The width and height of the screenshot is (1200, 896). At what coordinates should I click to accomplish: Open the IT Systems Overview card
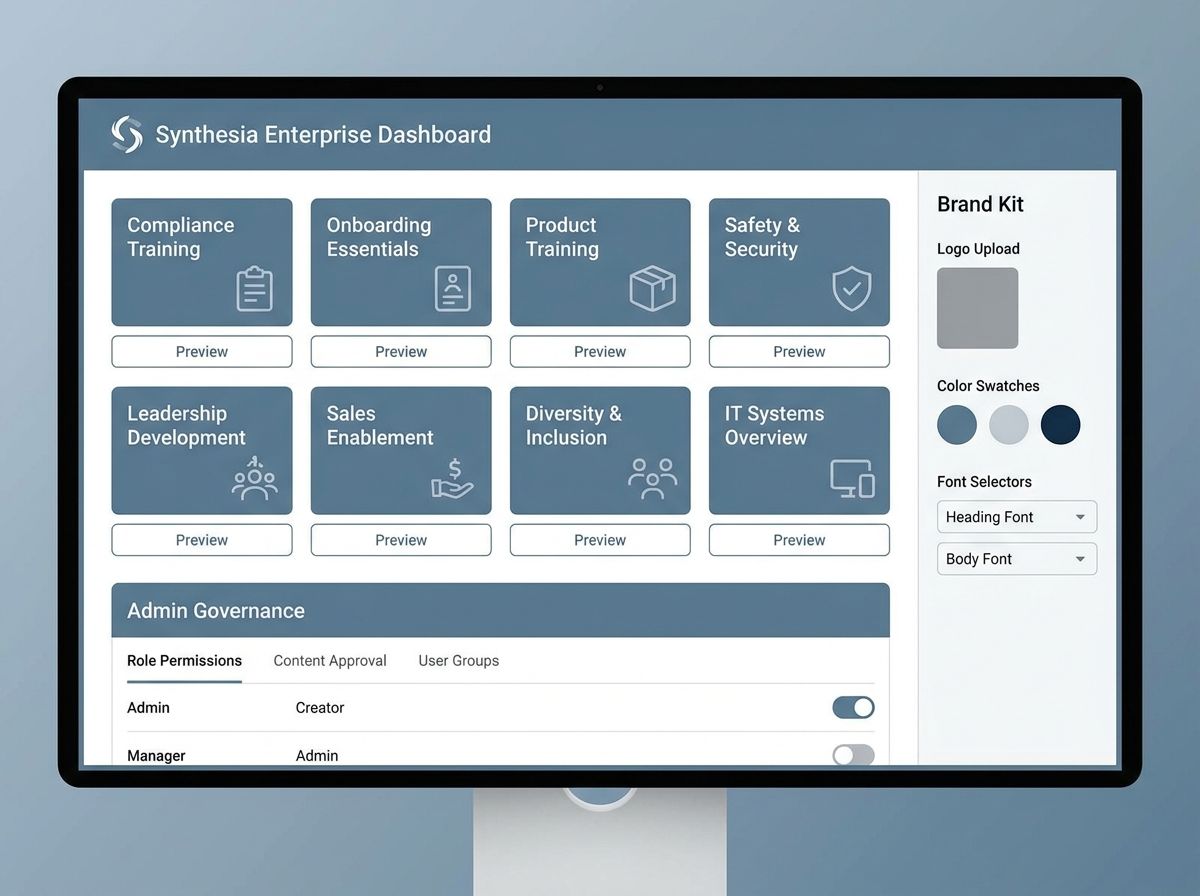click(x=799, y=451)
